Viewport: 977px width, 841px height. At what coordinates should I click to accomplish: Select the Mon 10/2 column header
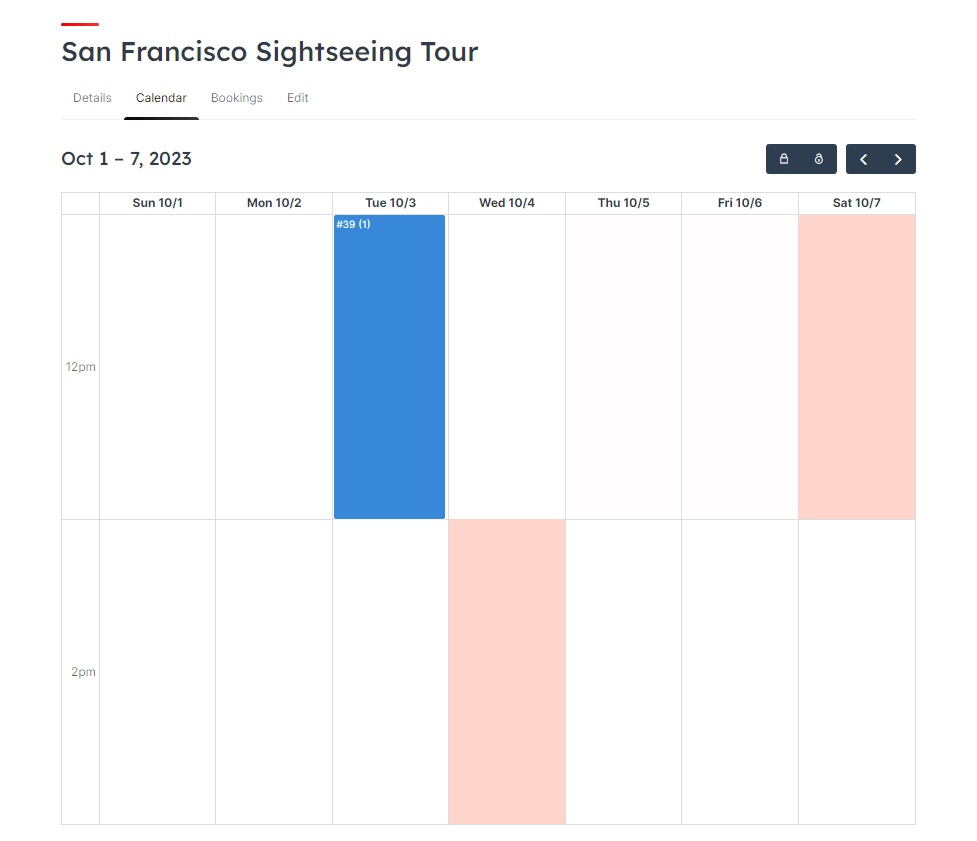tap(274, 203)
